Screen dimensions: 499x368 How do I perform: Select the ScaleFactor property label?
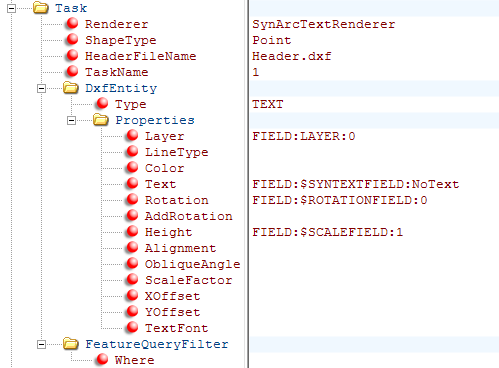[189, 280]
